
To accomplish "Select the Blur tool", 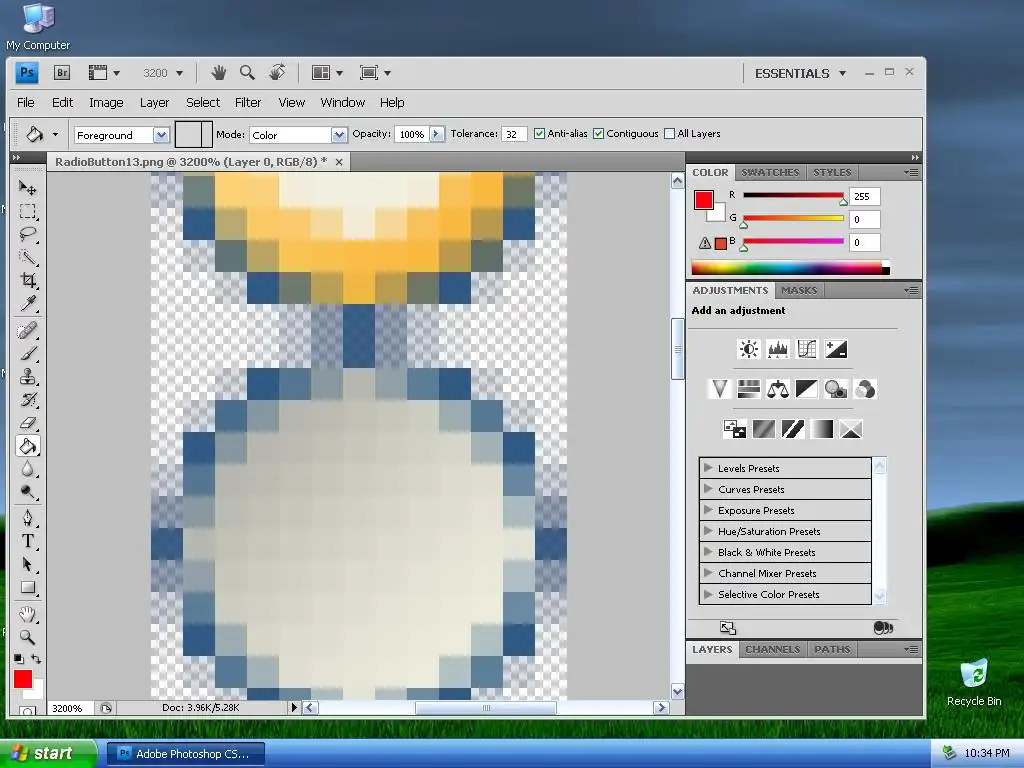I will point(27,469).
